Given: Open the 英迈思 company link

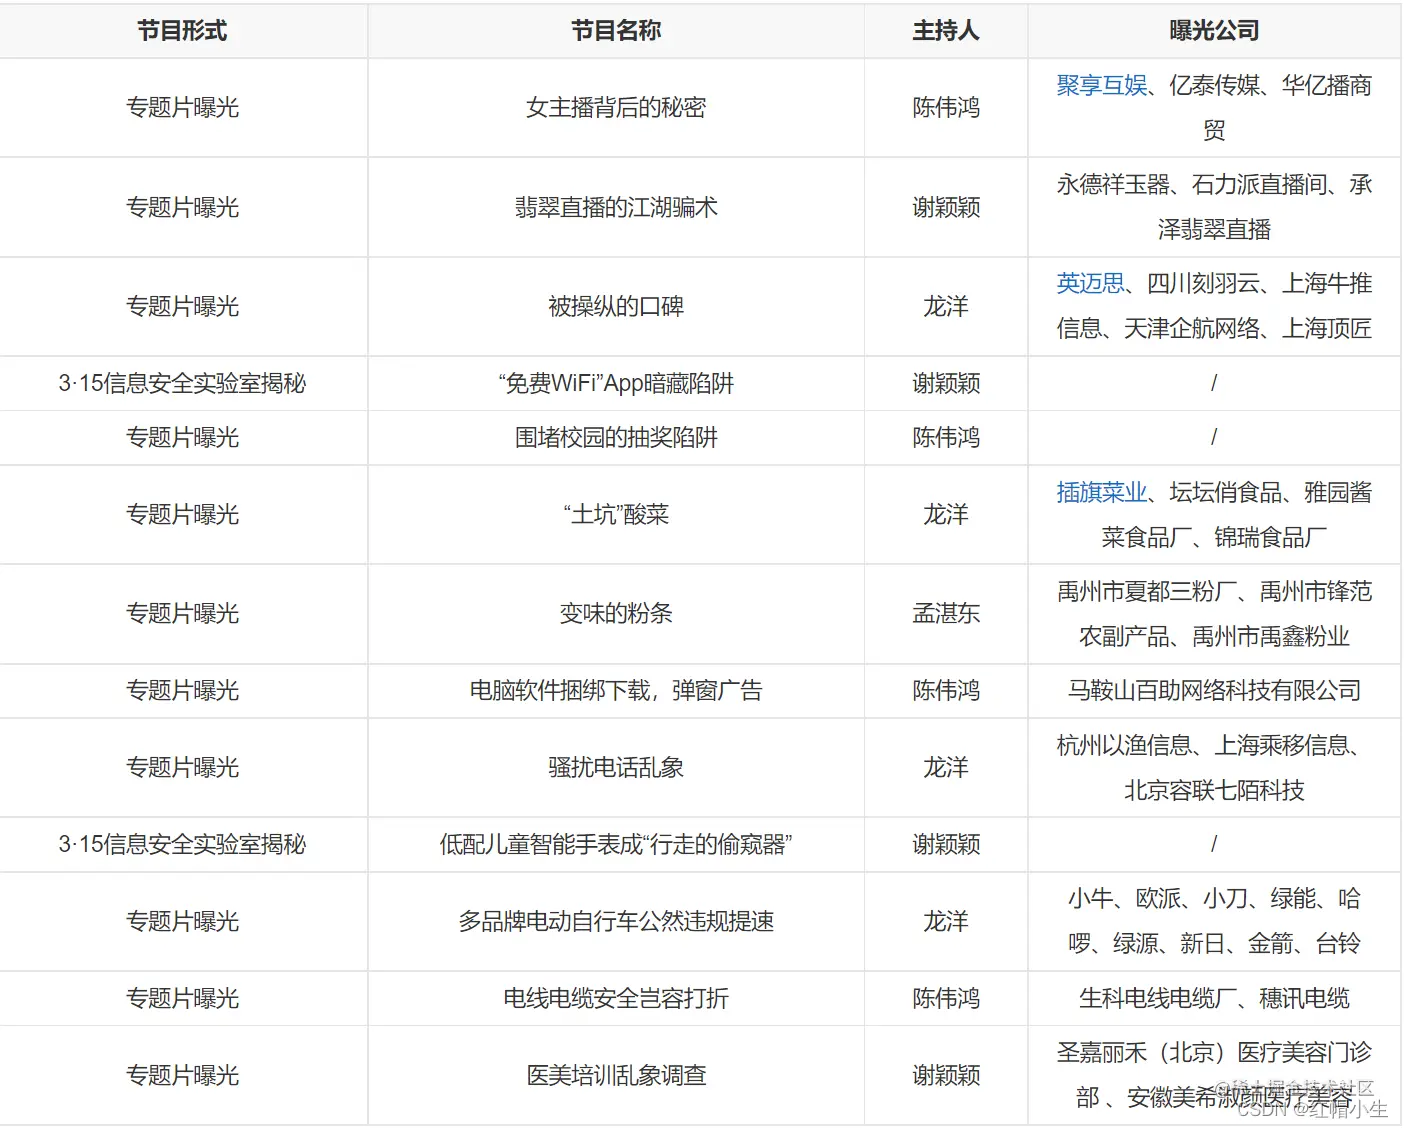Looking at the screenshot, I should pyautogui.click(x=1091, y=284).
